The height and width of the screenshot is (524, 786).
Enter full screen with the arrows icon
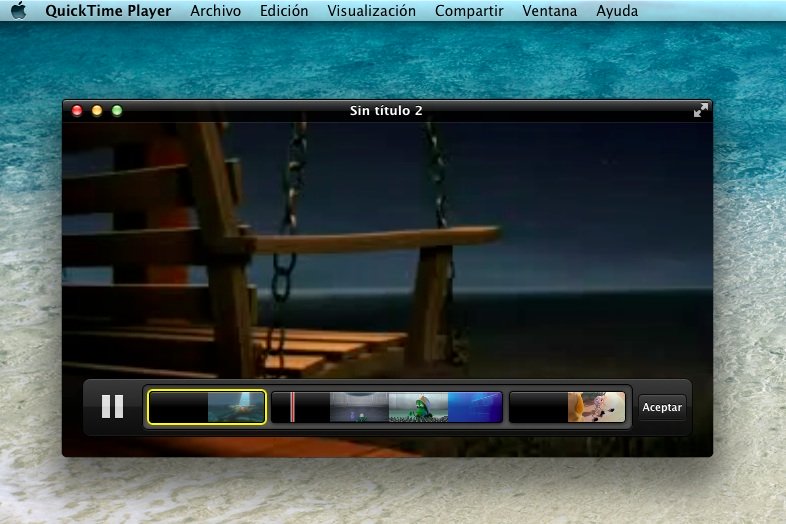coord(701,111)
